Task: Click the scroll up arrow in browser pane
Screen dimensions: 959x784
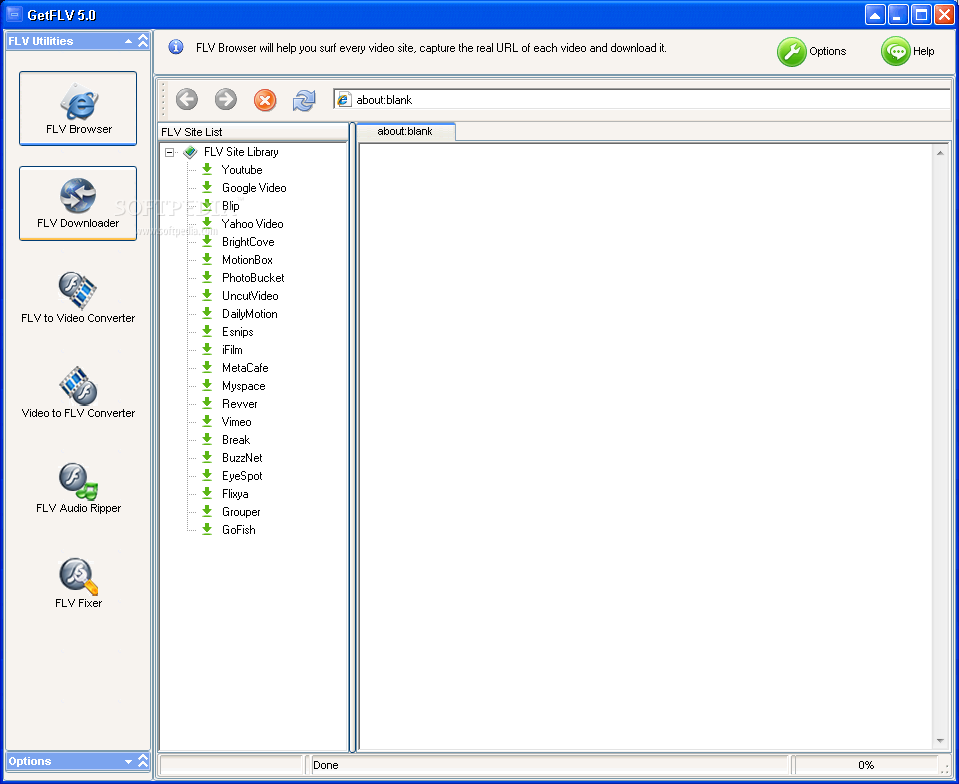Action: tap(940, 152)
